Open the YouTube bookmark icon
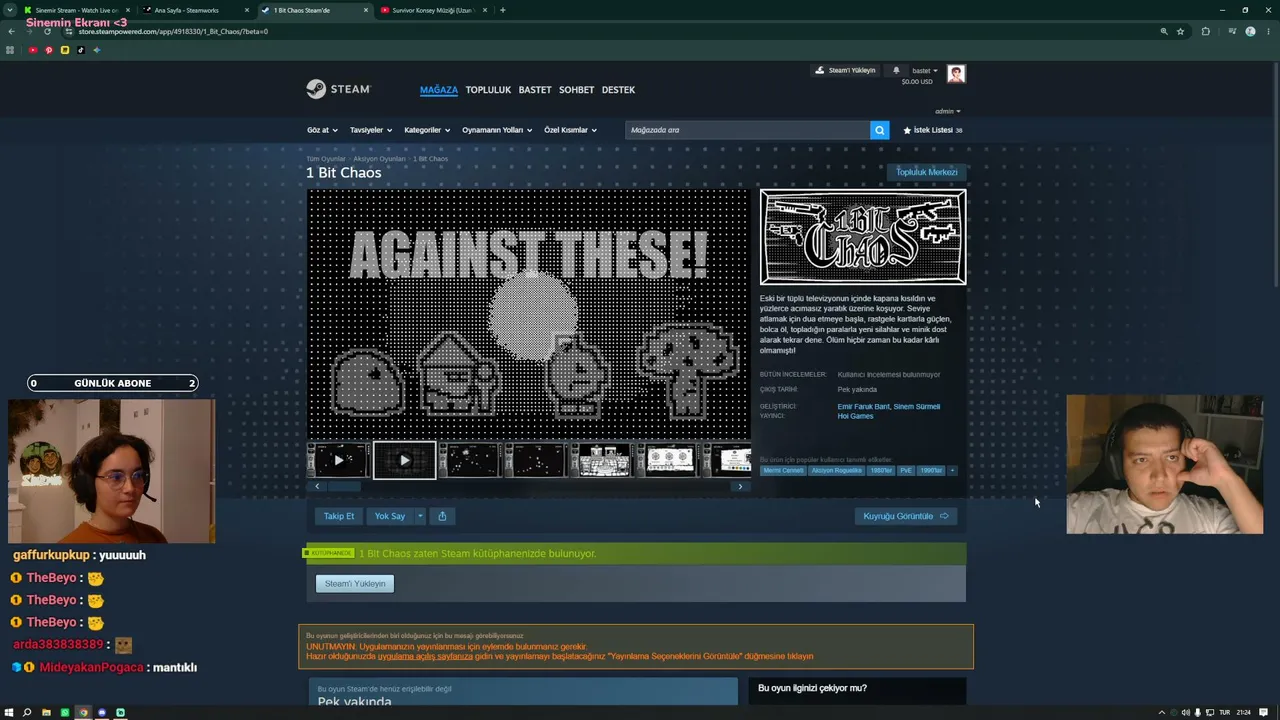Image resolution: width=1280 pixels, height=720 pixels. (33, 50)
